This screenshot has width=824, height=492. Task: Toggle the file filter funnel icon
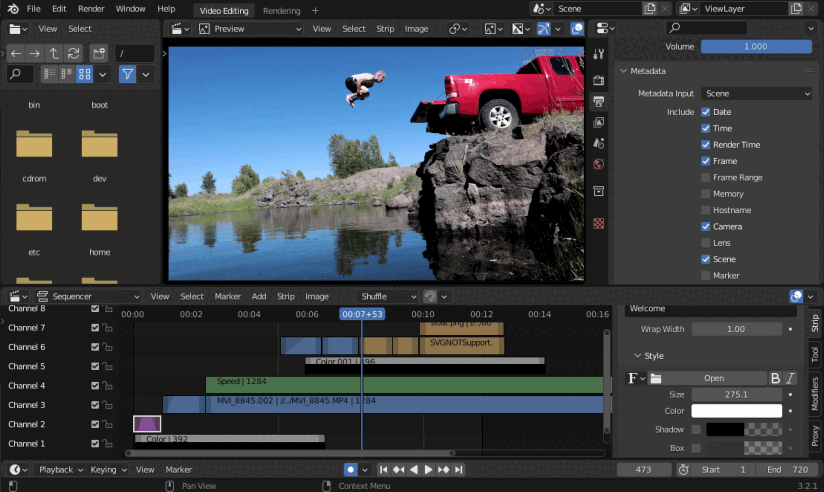127,75
